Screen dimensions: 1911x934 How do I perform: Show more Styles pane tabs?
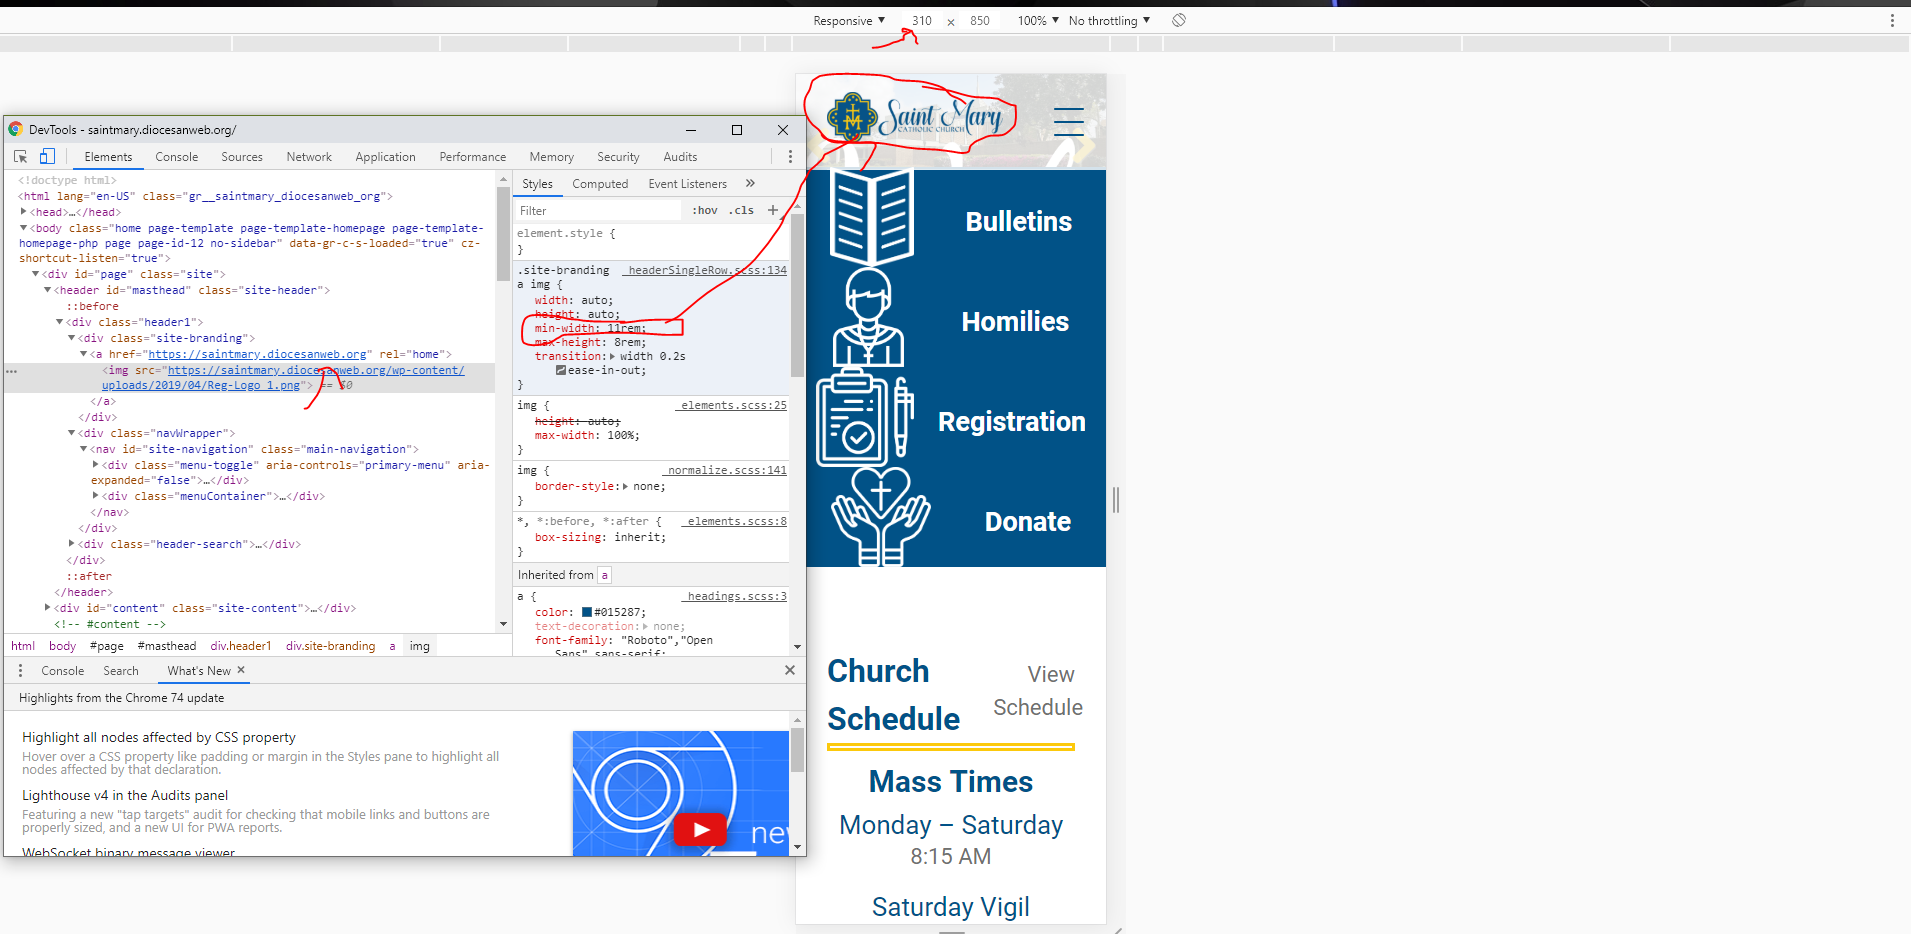point(750,184)
